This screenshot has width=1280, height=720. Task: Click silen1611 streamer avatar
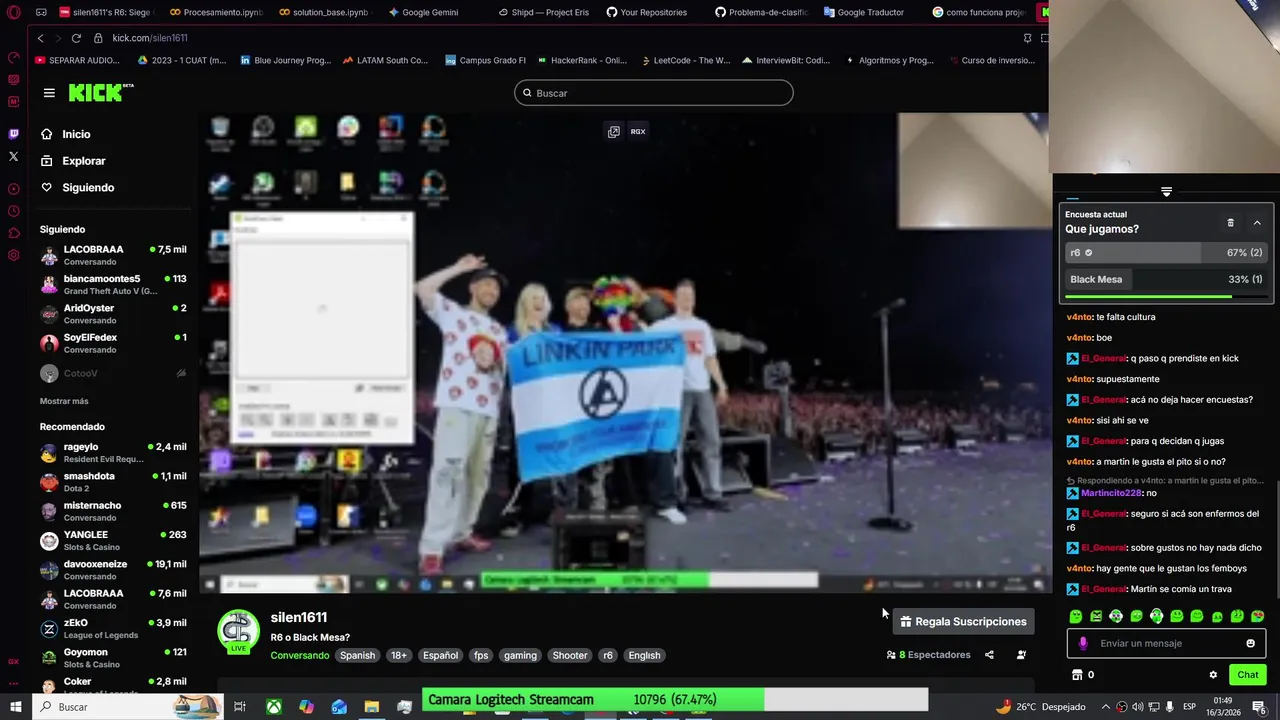coord(239,631)
